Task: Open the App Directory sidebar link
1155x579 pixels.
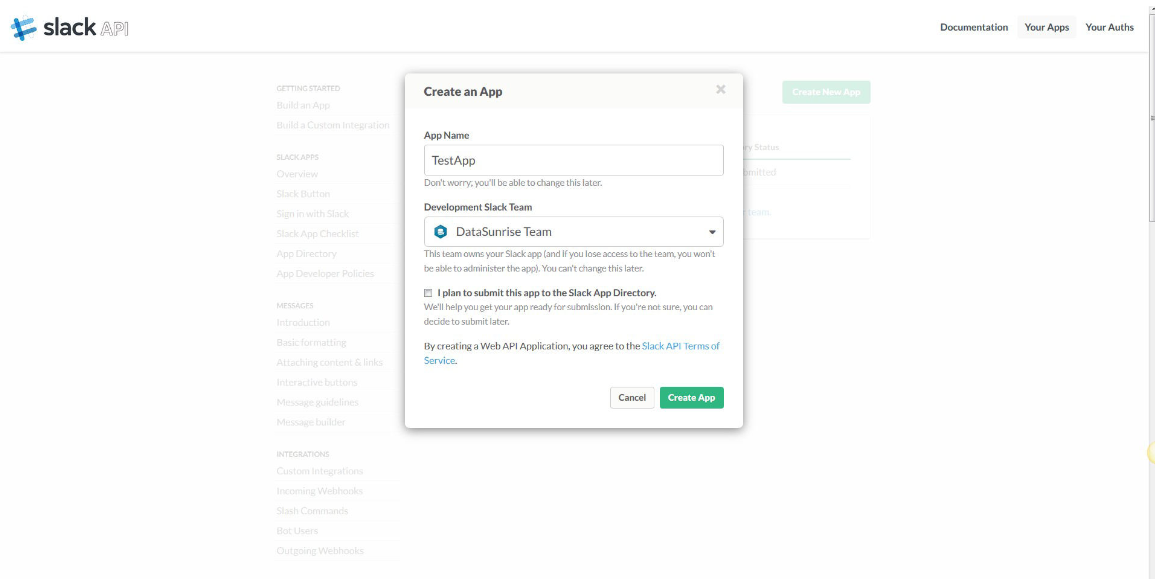Action: 306,253
